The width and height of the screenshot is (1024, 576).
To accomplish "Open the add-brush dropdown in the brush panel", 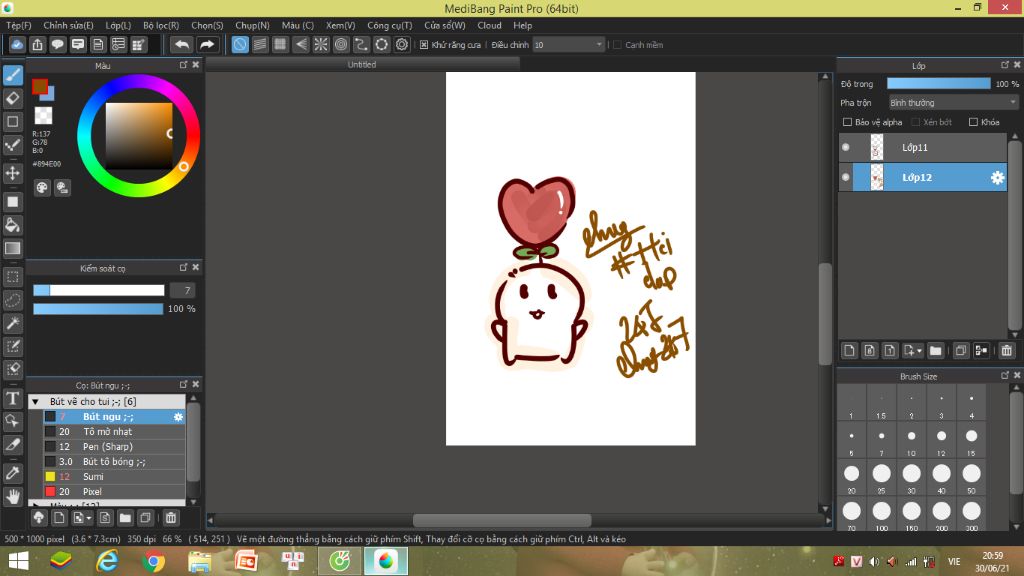I will (x=82, y=518).
